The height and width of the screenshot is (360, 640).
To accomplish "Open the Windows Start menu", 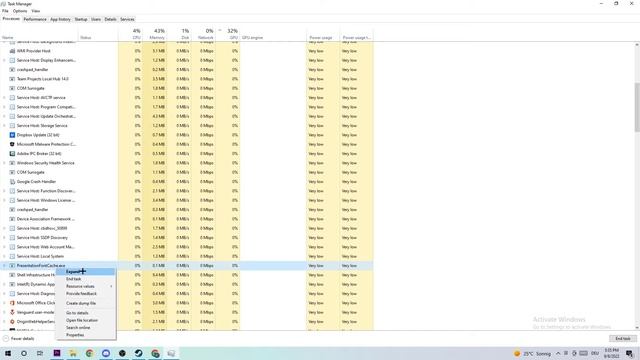I will coord(8,353).
